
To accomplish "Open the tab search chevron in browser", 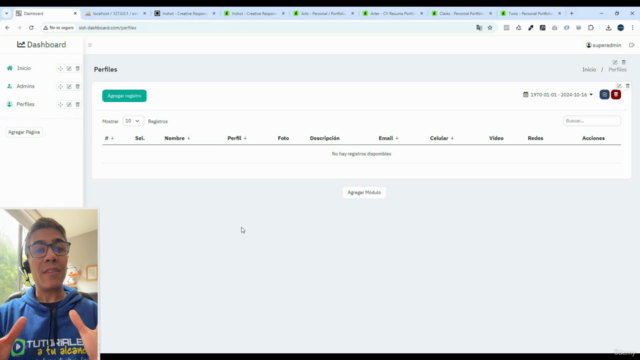I will click(7, 13).
